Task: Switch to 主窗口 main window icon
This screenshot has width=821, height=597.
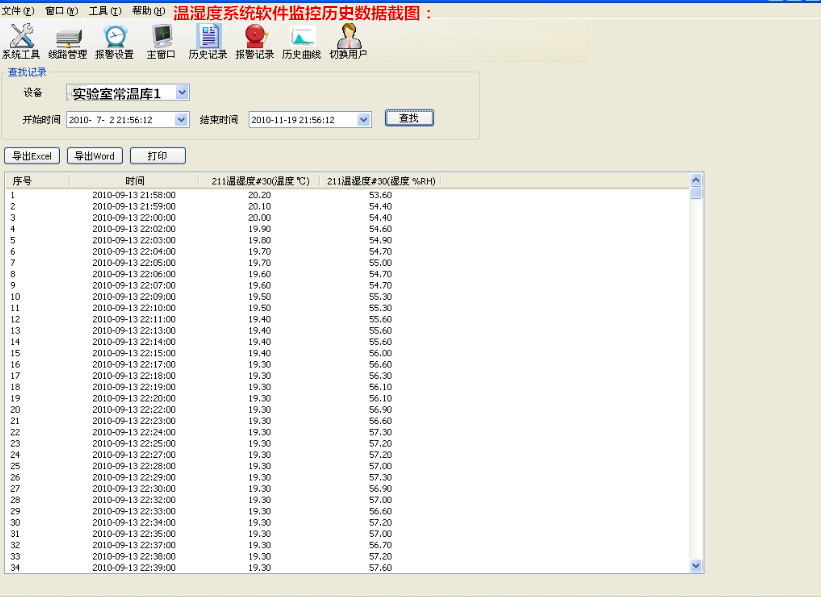Action: 161,38
